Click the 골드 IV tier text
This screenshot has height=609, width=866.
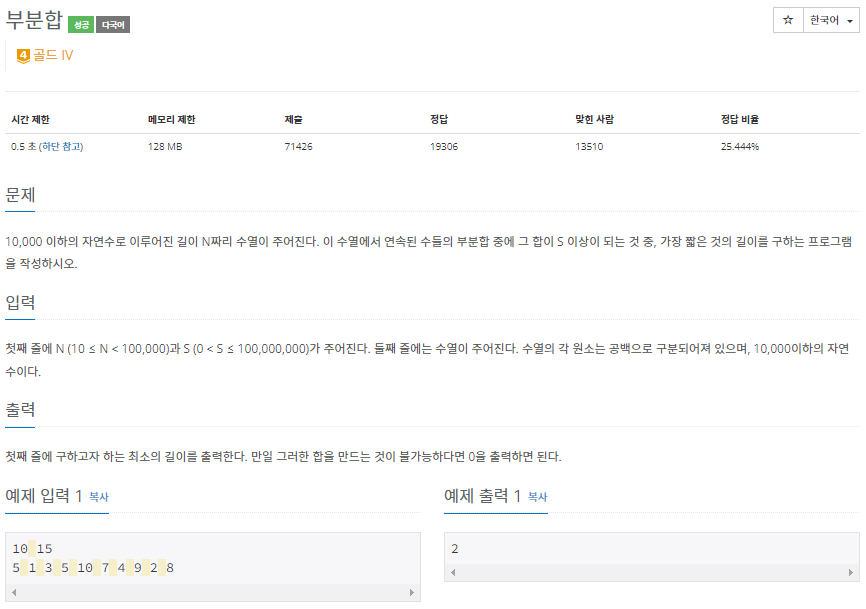pyautogui.click(x=53, y=55)
